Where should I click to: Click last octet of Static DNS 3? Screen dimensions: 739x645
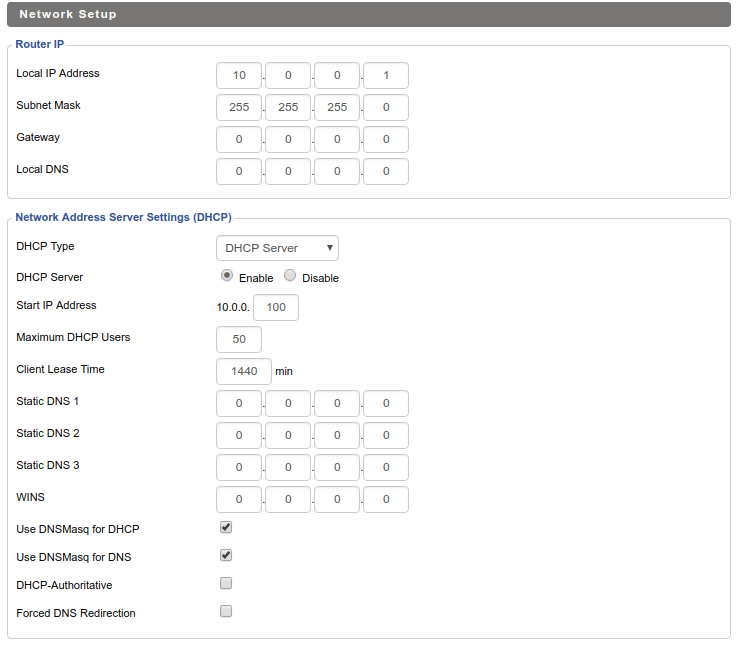pos(386,467)
